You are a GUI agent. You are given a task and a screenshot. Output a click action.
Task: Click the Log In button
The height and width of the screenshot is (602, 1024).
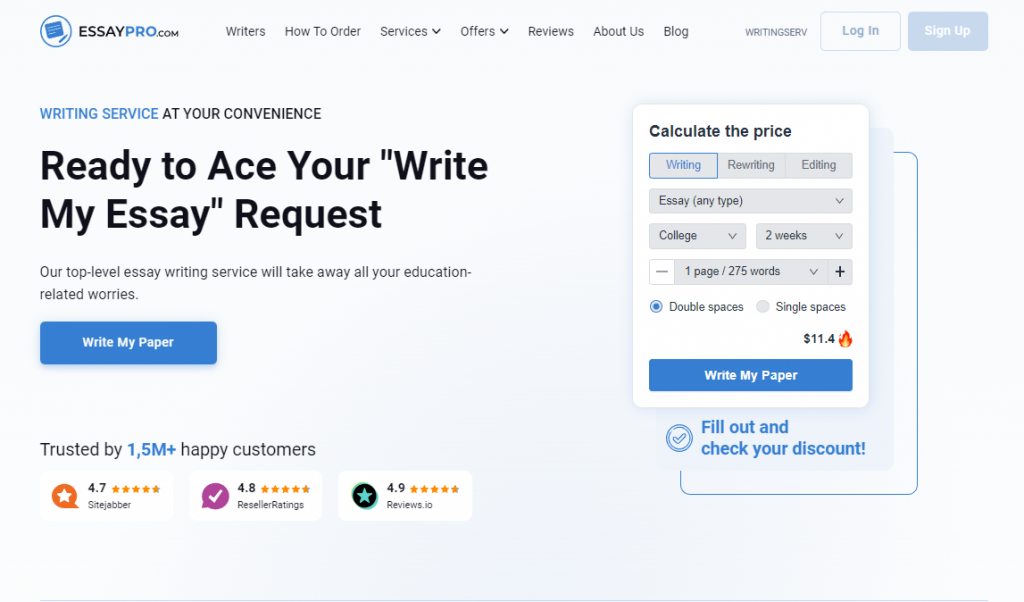coord(860,31)
